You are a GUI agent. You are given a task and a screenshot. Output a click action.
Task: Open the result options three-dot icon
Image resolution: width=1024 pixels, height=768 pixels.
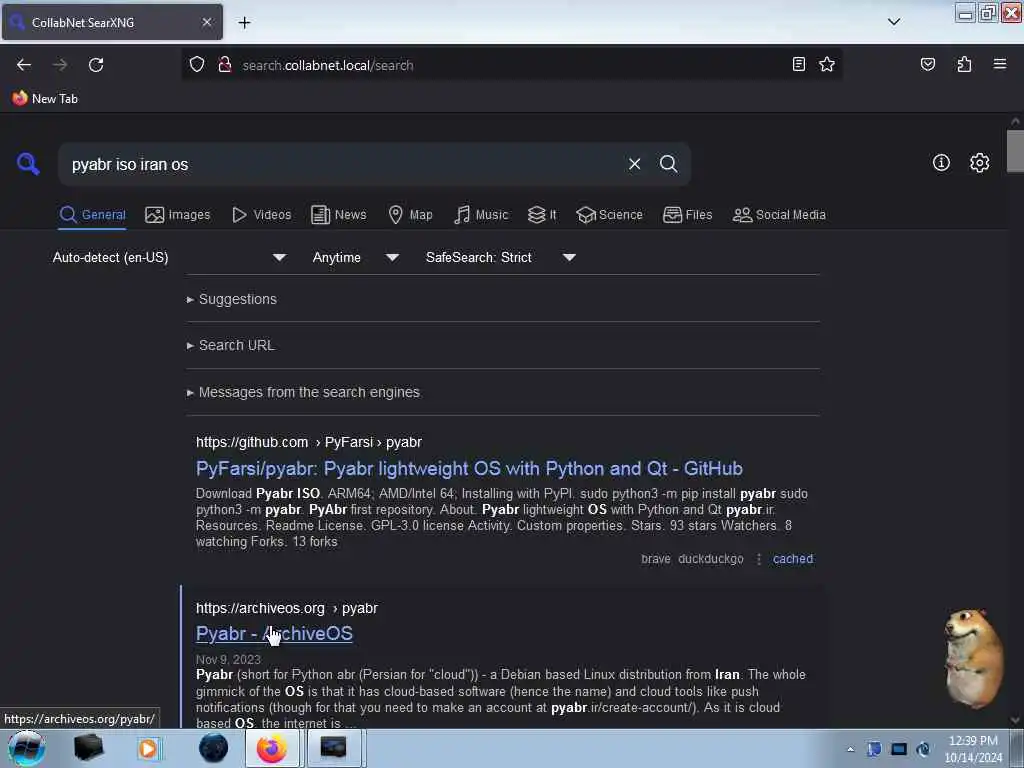758,559
